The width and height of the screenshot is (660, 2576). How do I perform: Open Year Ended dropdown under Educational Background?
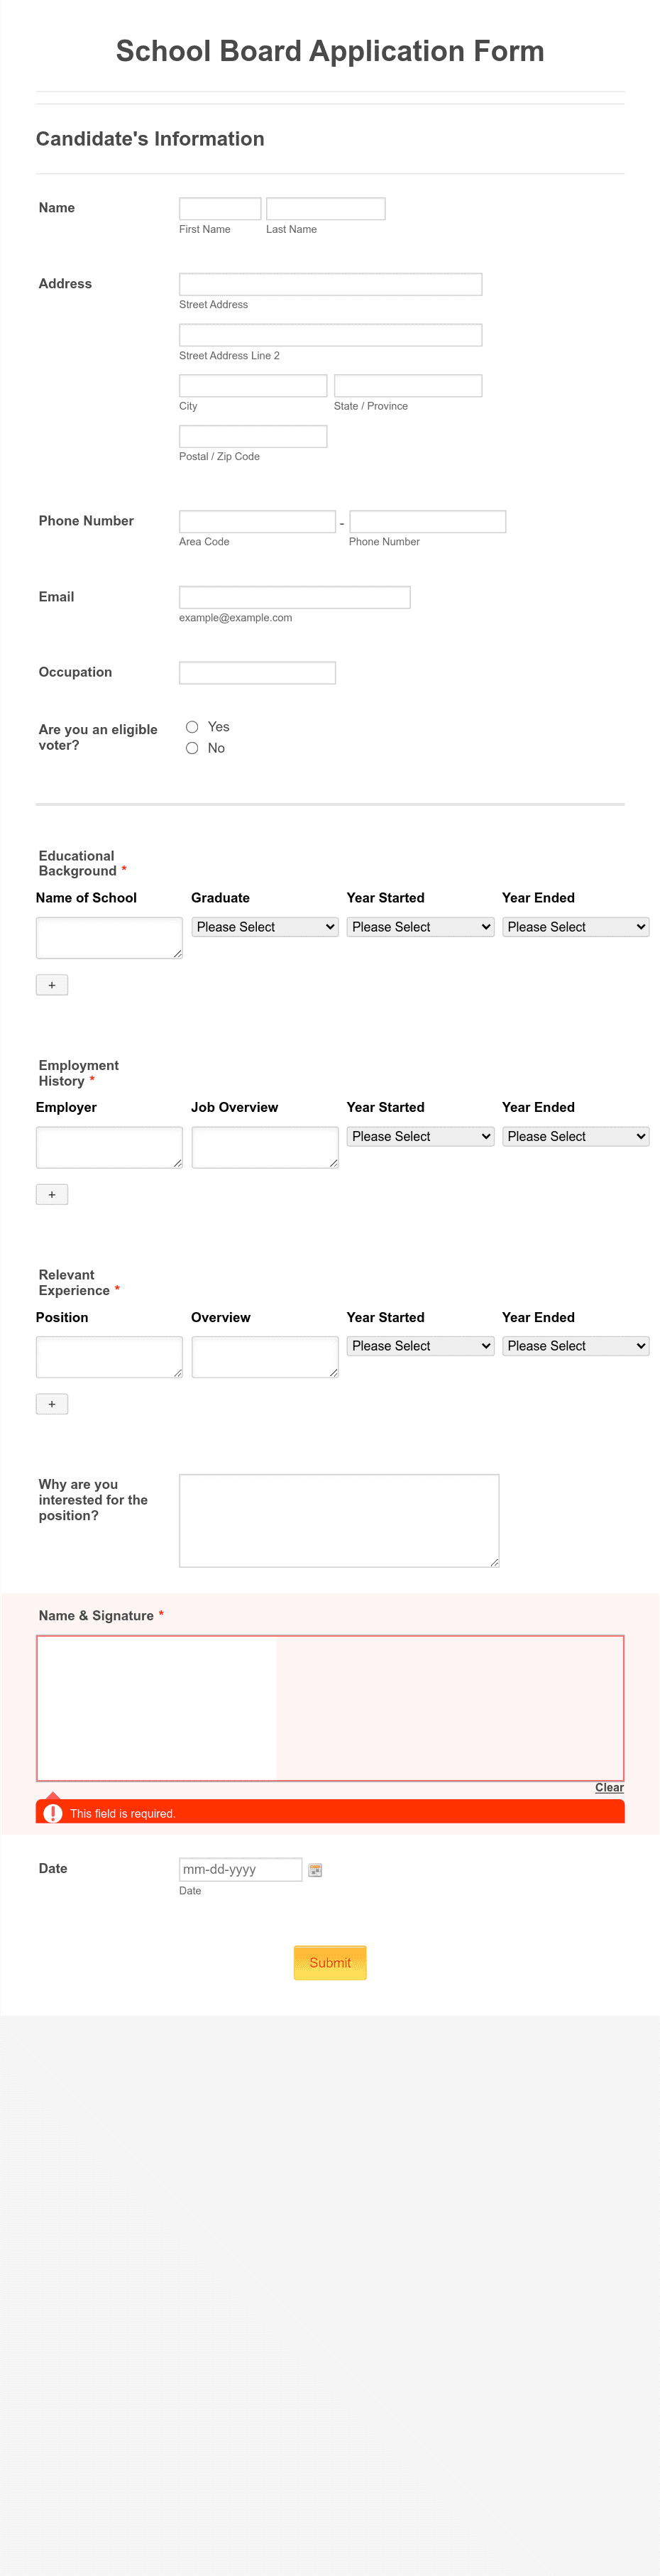[x=575, y=926]
